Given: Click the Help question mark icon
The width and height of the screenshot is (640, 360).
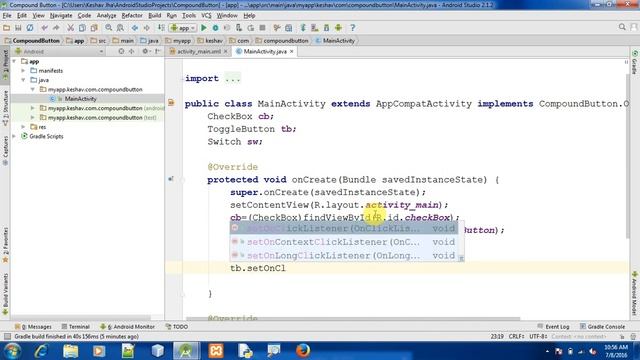Looking at the screenshot, I should 353,28.
